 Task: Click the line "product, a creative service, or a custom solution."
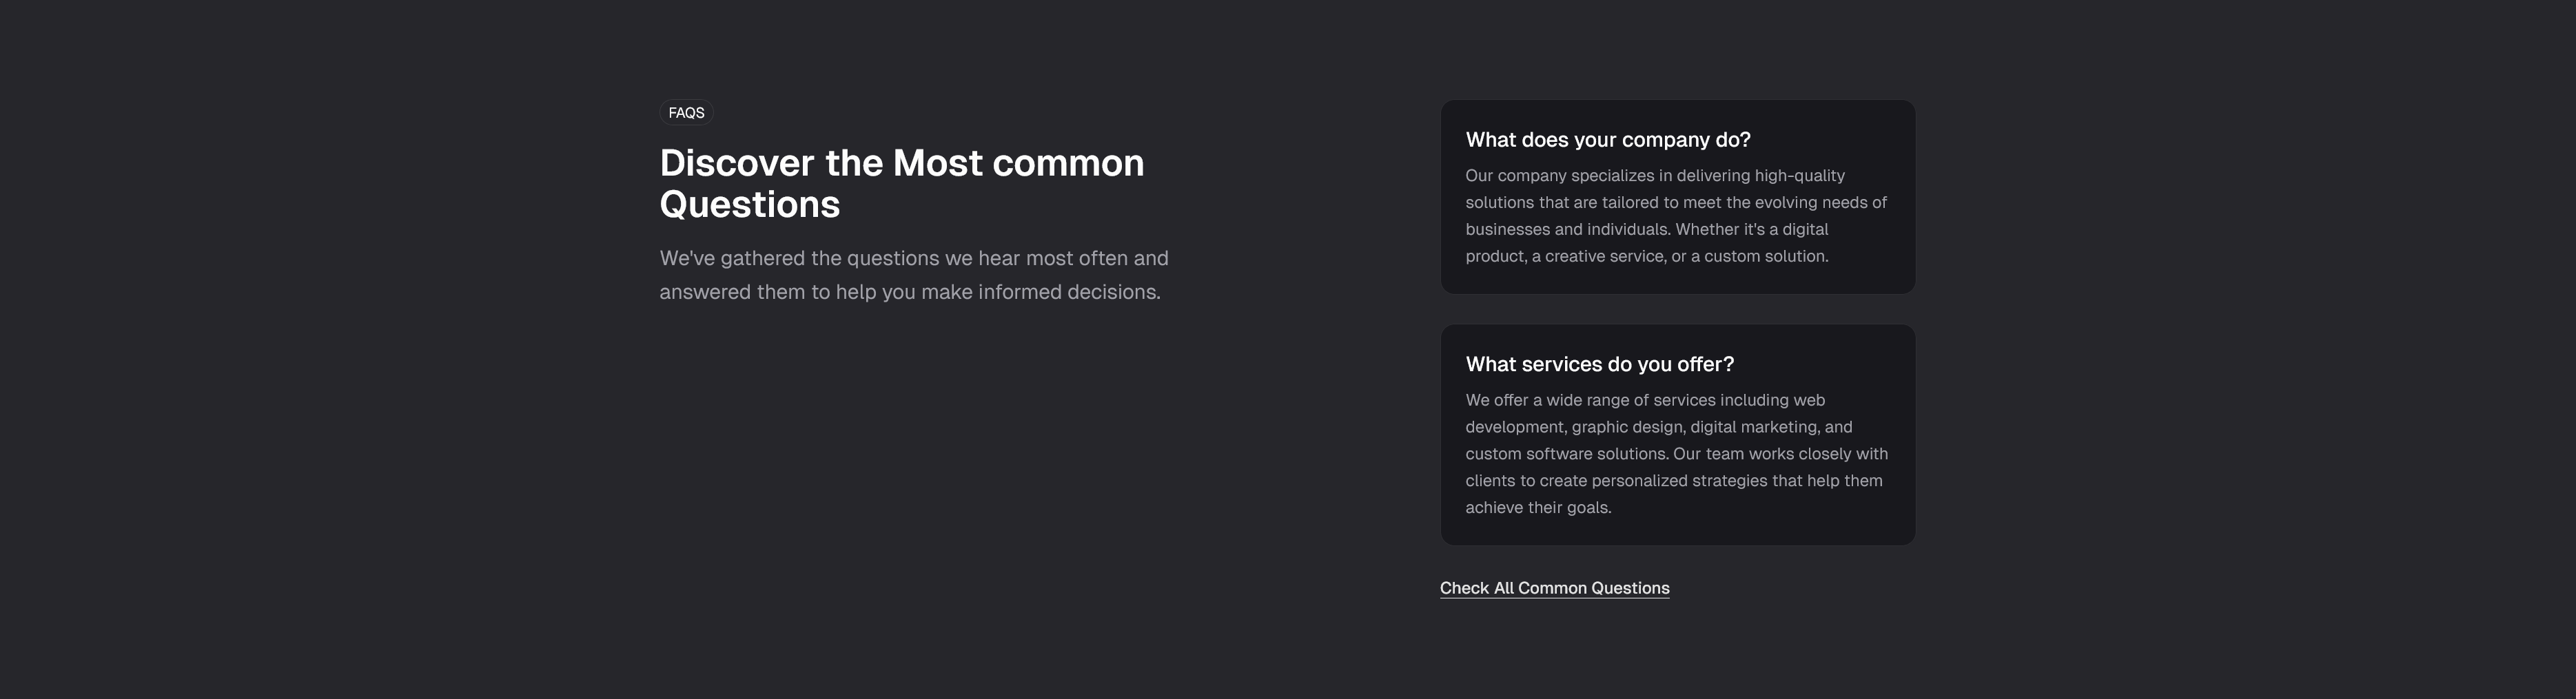[1646, 257]
